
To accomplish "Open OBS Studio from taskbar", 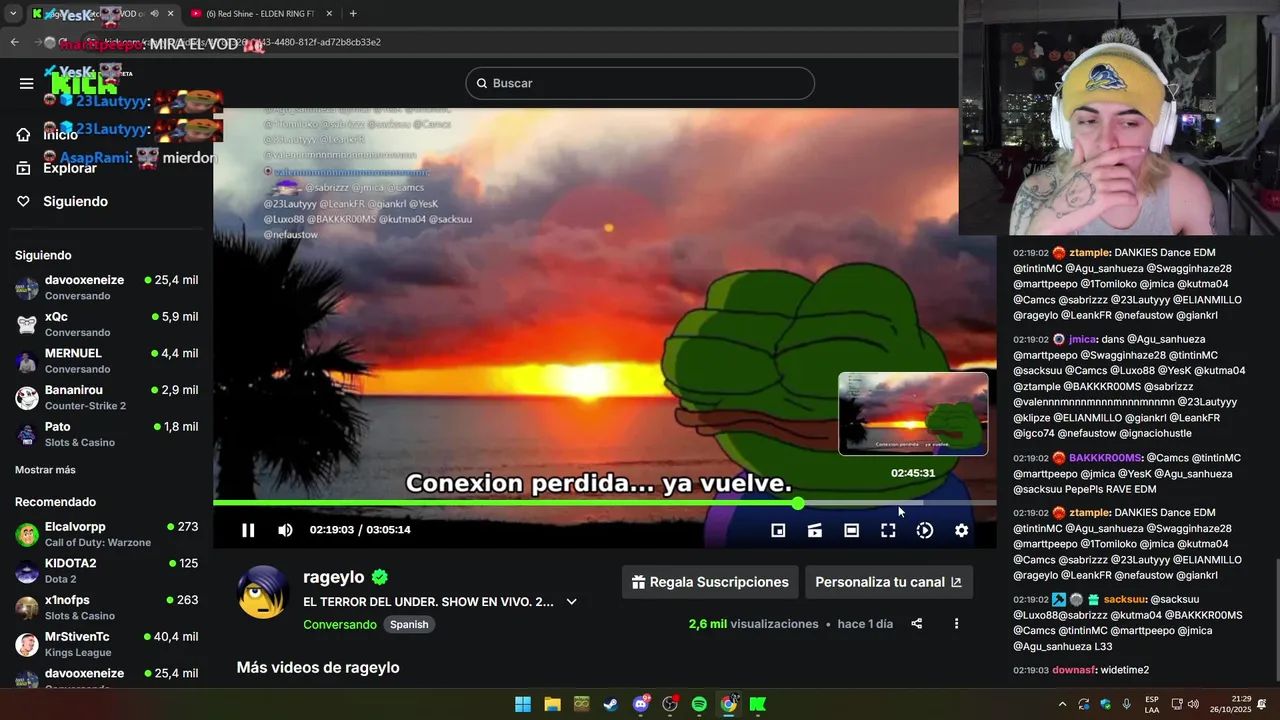I will click(x=670, y=704).
